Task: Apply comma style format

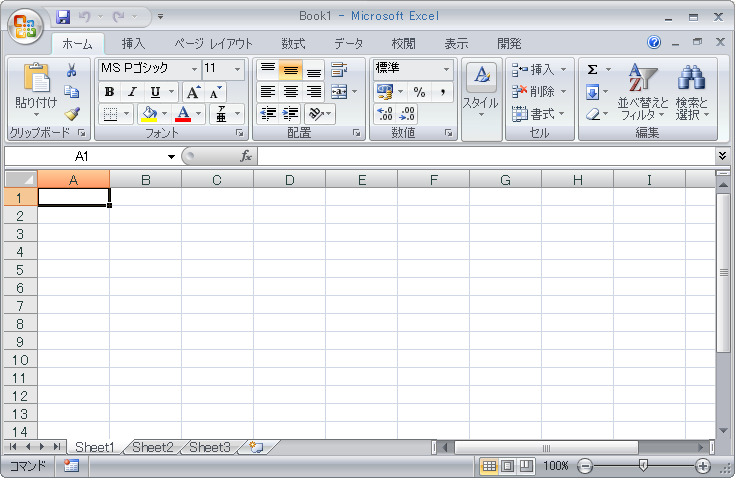Action: click(442, 92)
